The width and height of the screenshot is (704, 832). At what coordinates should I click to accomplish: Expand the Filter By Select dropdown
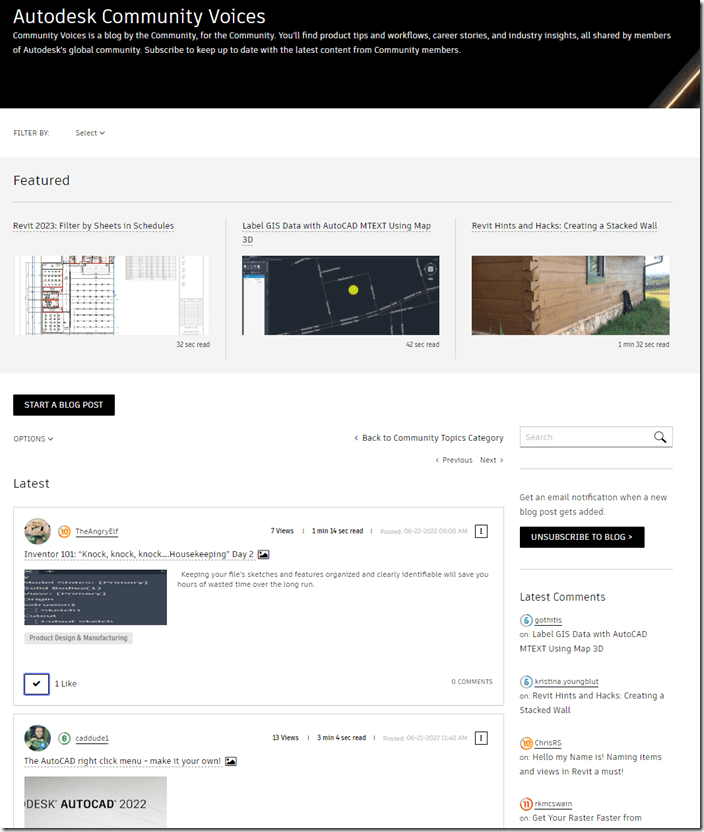pos(89,133)
